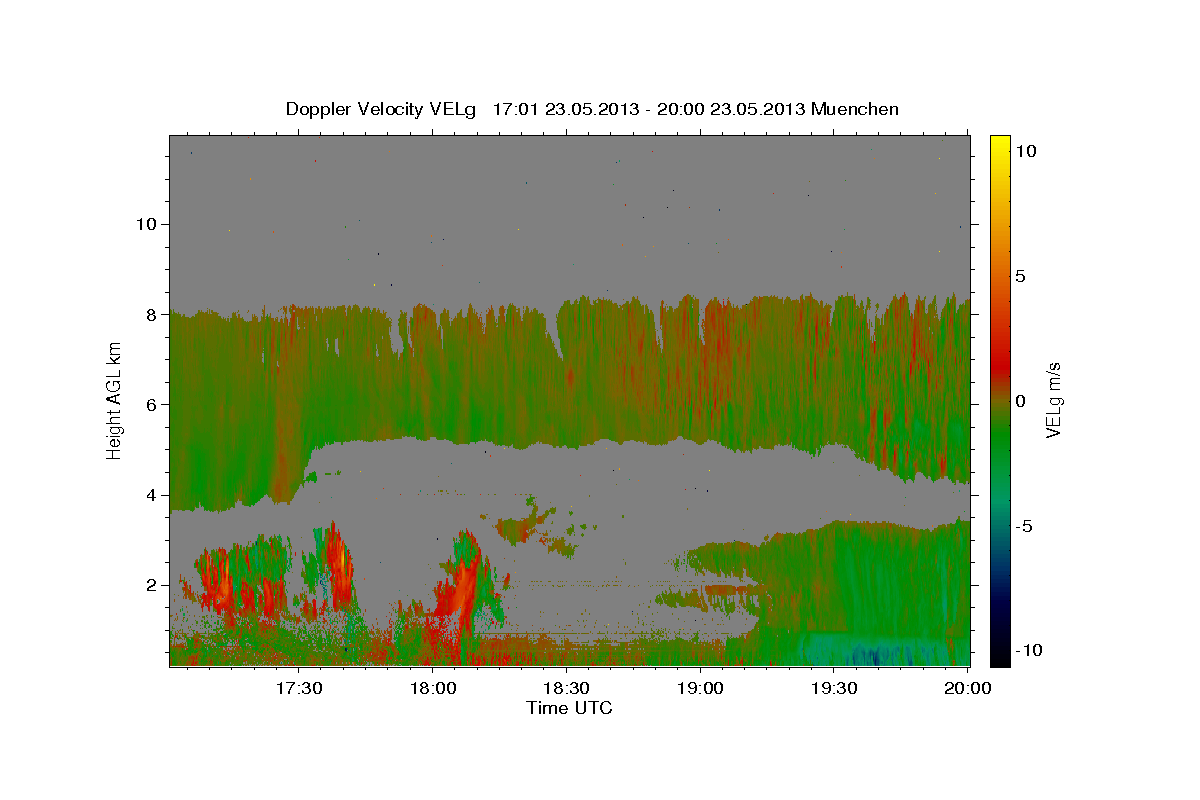Click the 'Muenchen' location label in title
The width and height of the screenshot is (1200, 800).
(x=856, y=109)
